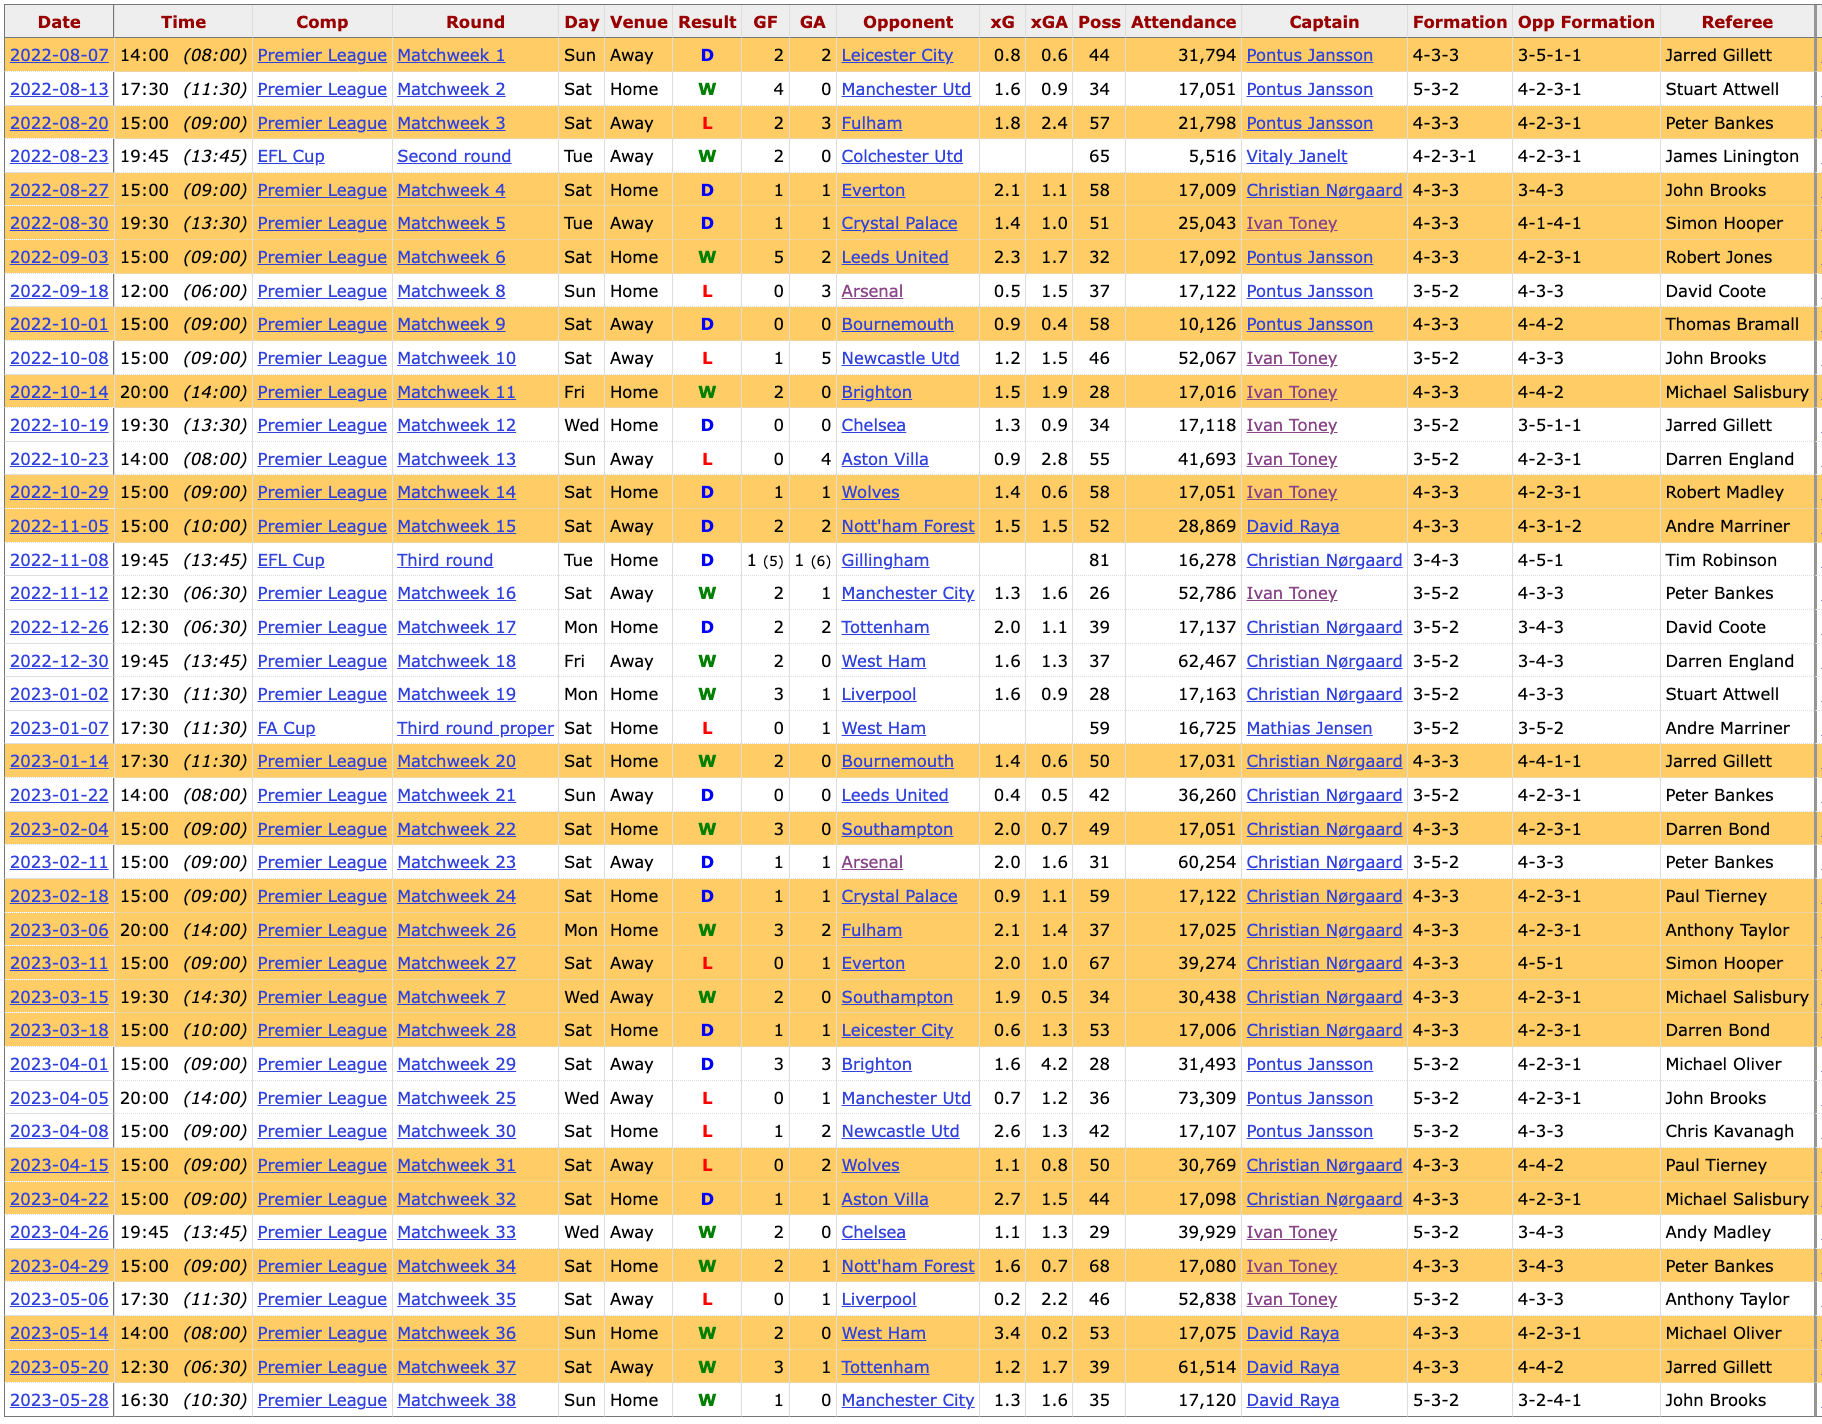Open Crystal Palace link in Matchweek 5 row
Image resolution: width=1822 pixels, height=1424 pixels.
coord(899,223)
